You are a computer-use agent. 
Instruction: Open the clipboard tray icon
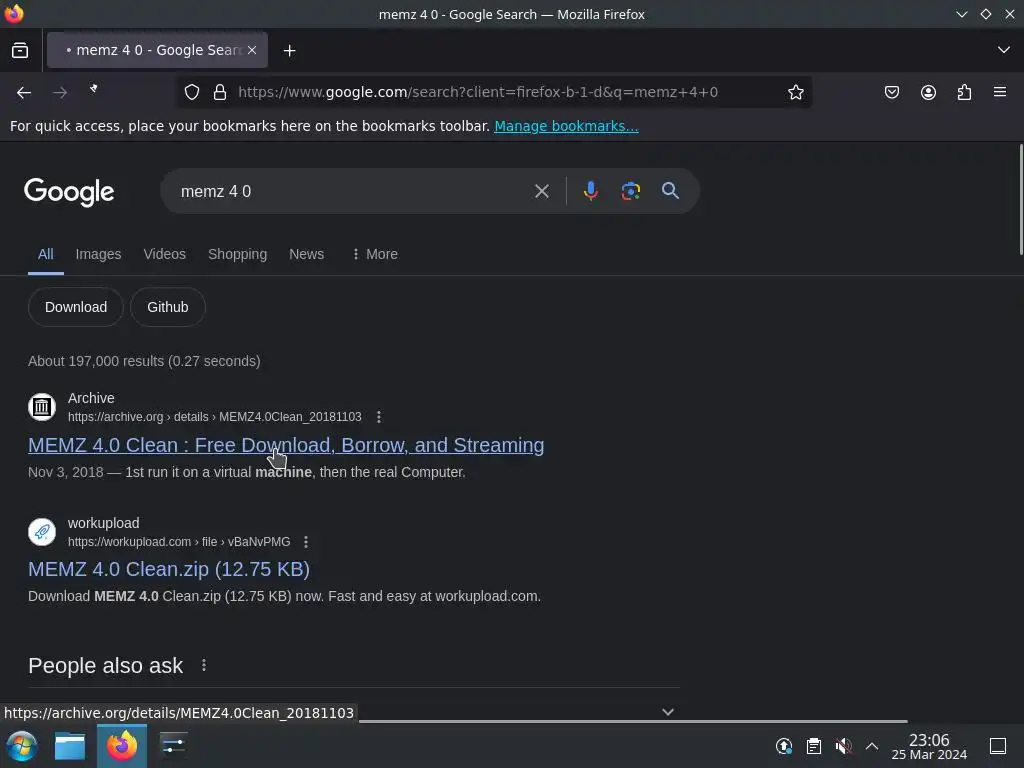(814, 746)
